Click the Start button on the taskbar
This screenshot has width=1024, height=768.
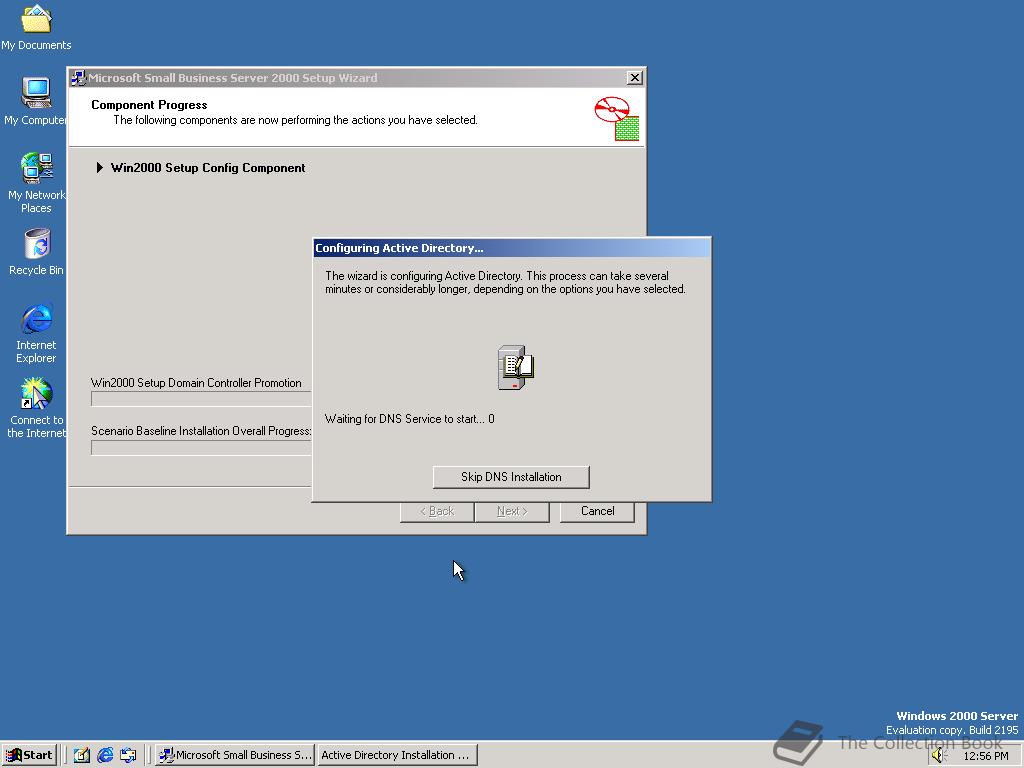(29, 755)
